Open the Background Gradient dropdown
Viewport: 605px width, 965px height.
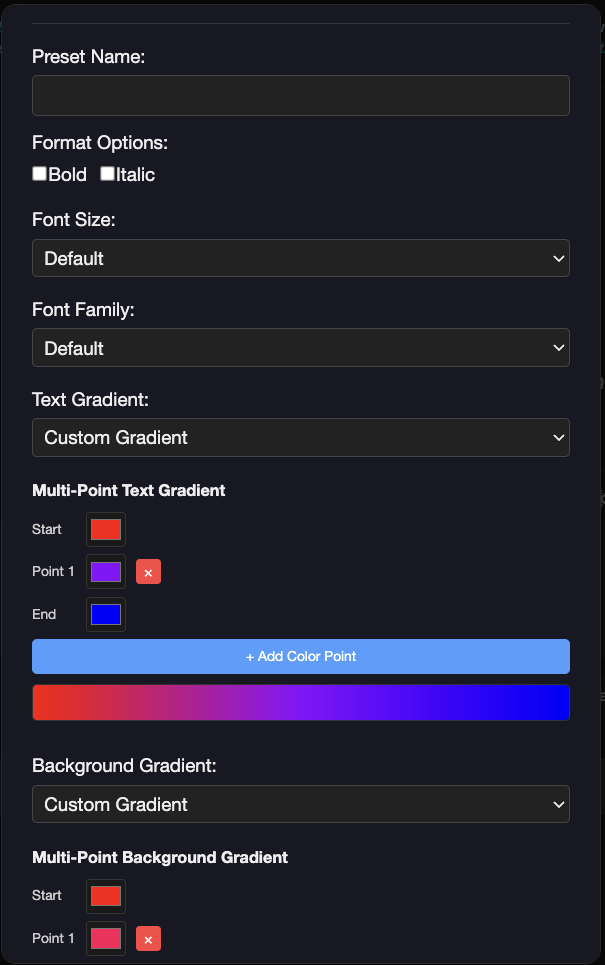click(x=301, y=804)
